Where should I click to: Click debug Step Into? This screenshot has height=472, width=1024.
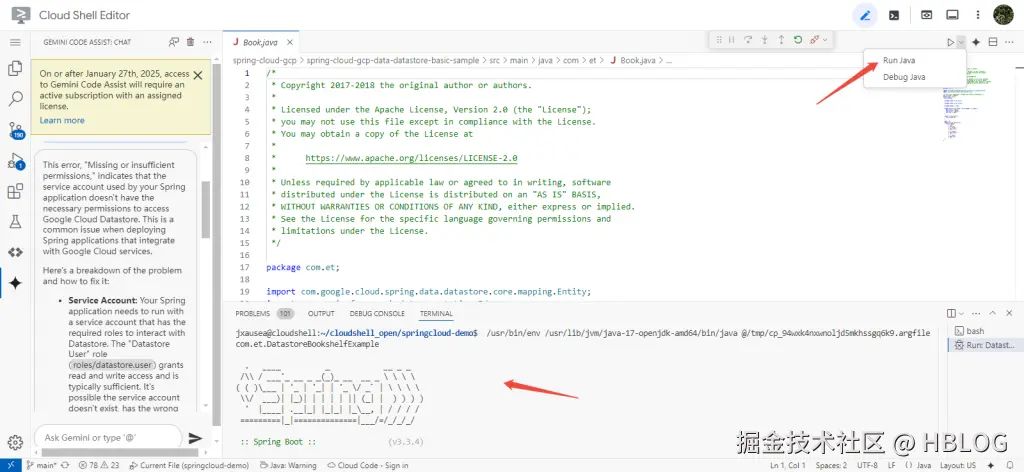pos(764,40)
